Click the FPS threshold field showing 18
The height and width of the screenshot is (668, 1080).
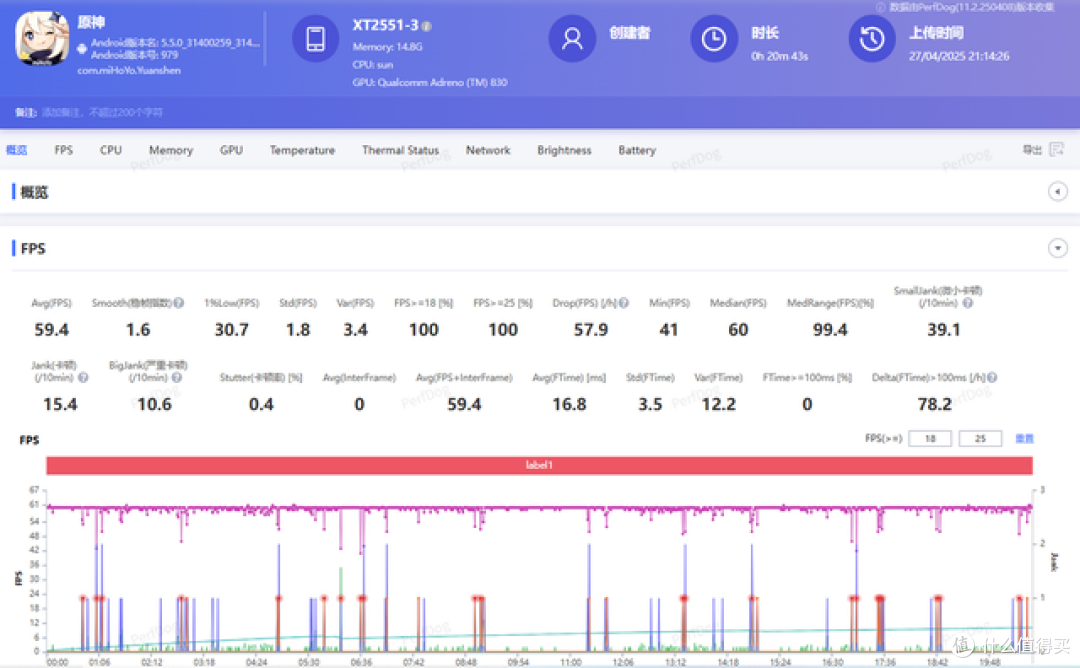930,439
